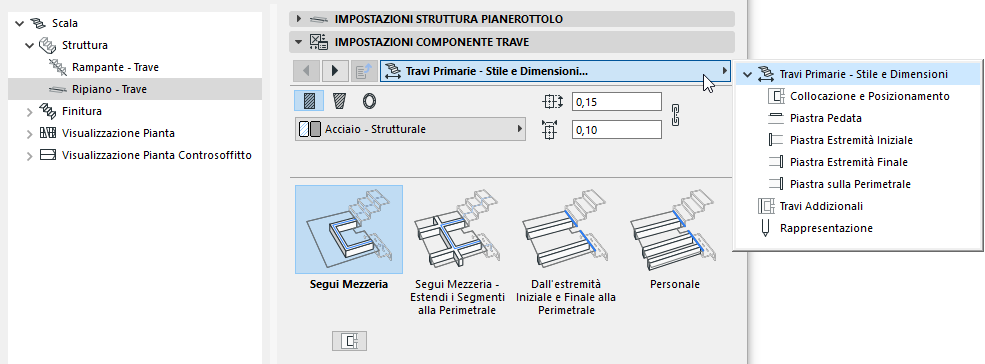Image resolution: width=985 pixels, height=364 pixels.
Task: Open Travi Primarie - Stile e Dimensioni dropdown
Action: click(556, 71)
